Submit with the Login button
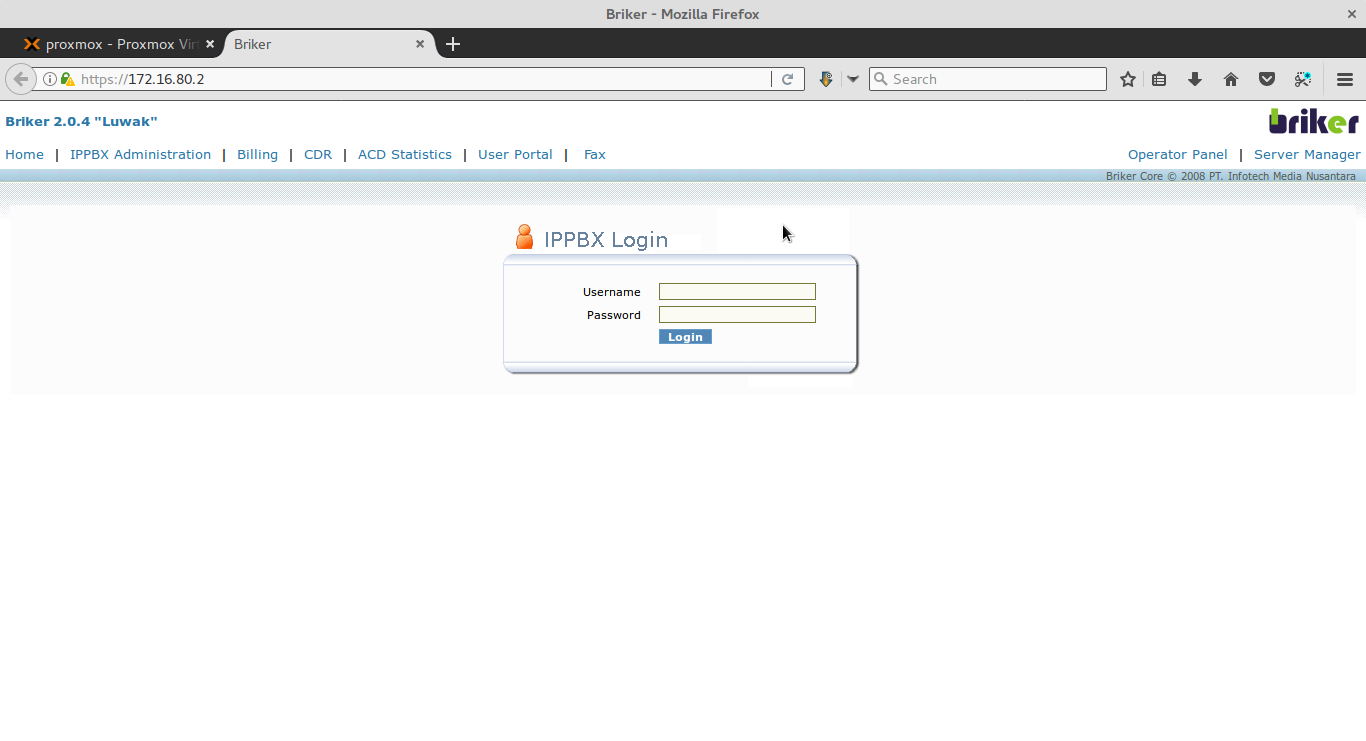This screenshot has height=741, width=1366. [685, 337]
